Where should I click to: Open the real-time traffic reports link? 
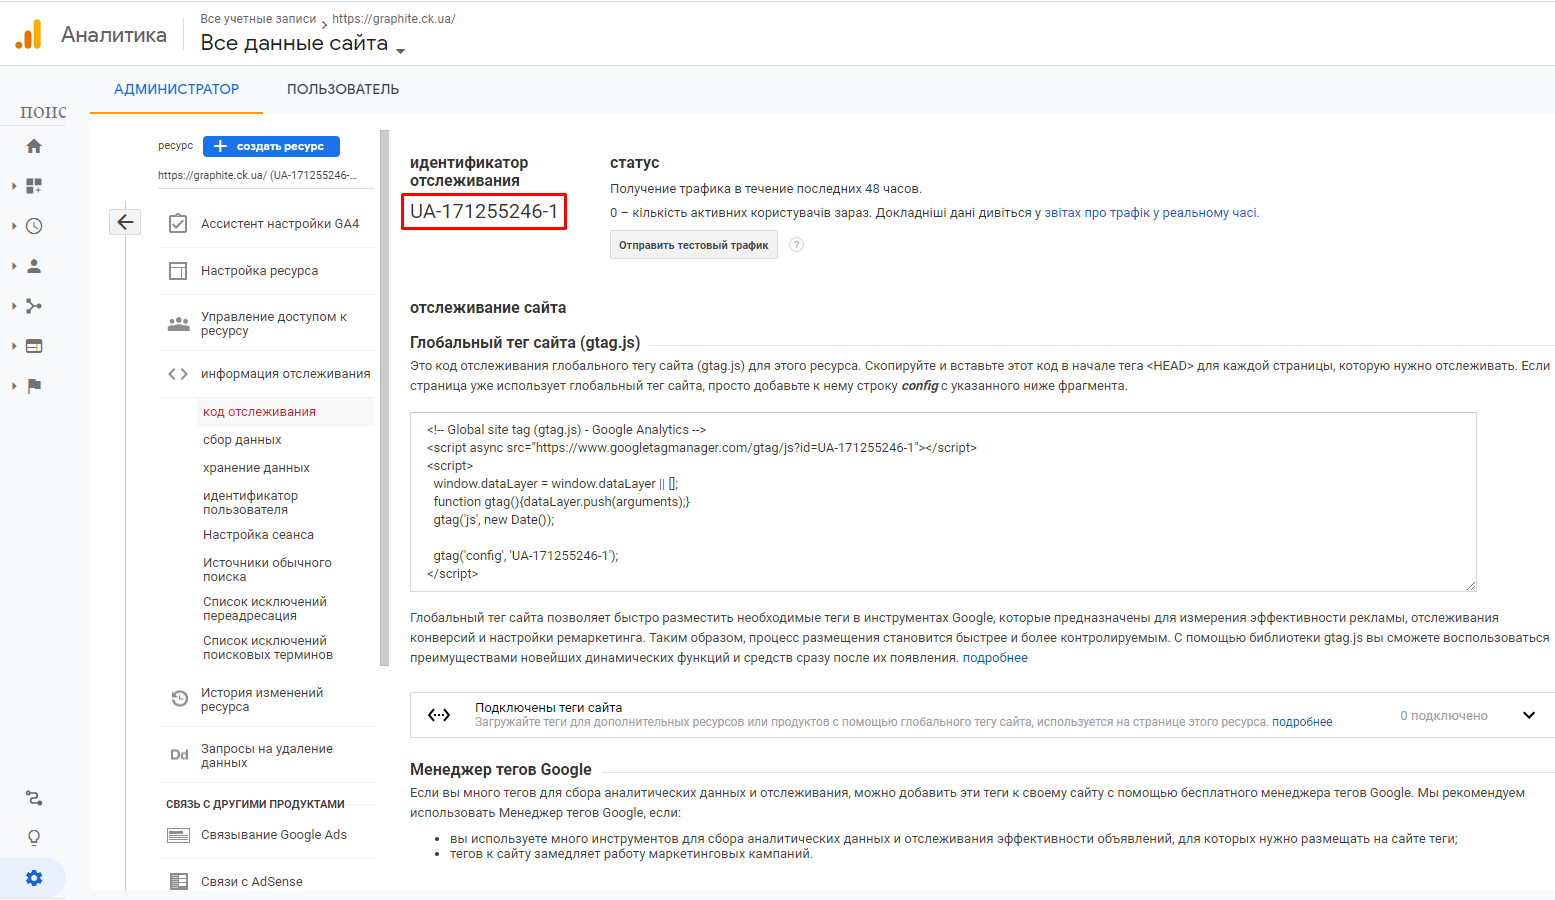[1150, 213]
